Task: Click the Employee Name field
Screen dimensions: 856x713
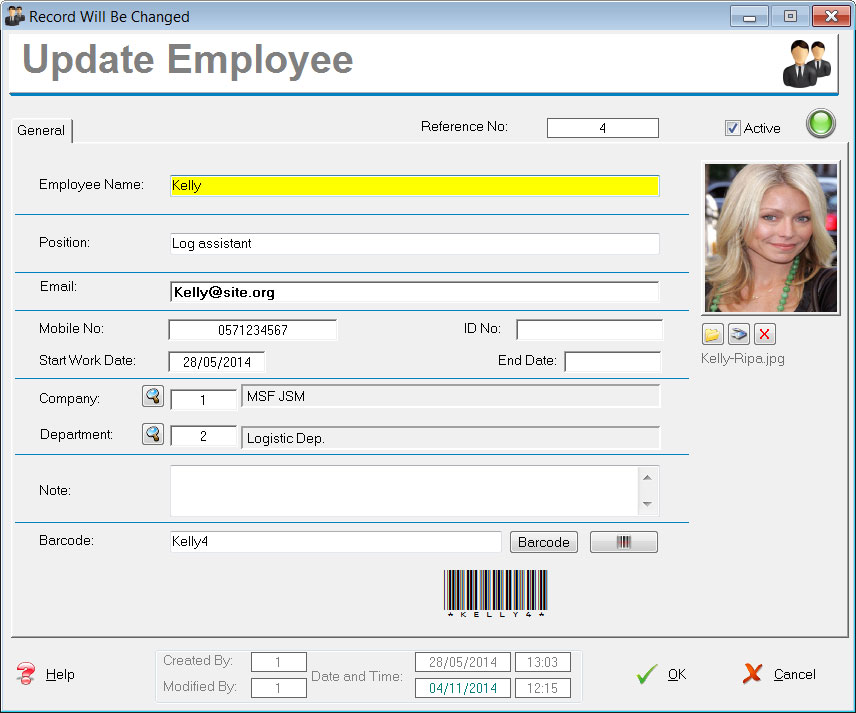Action: coord(414,186)
